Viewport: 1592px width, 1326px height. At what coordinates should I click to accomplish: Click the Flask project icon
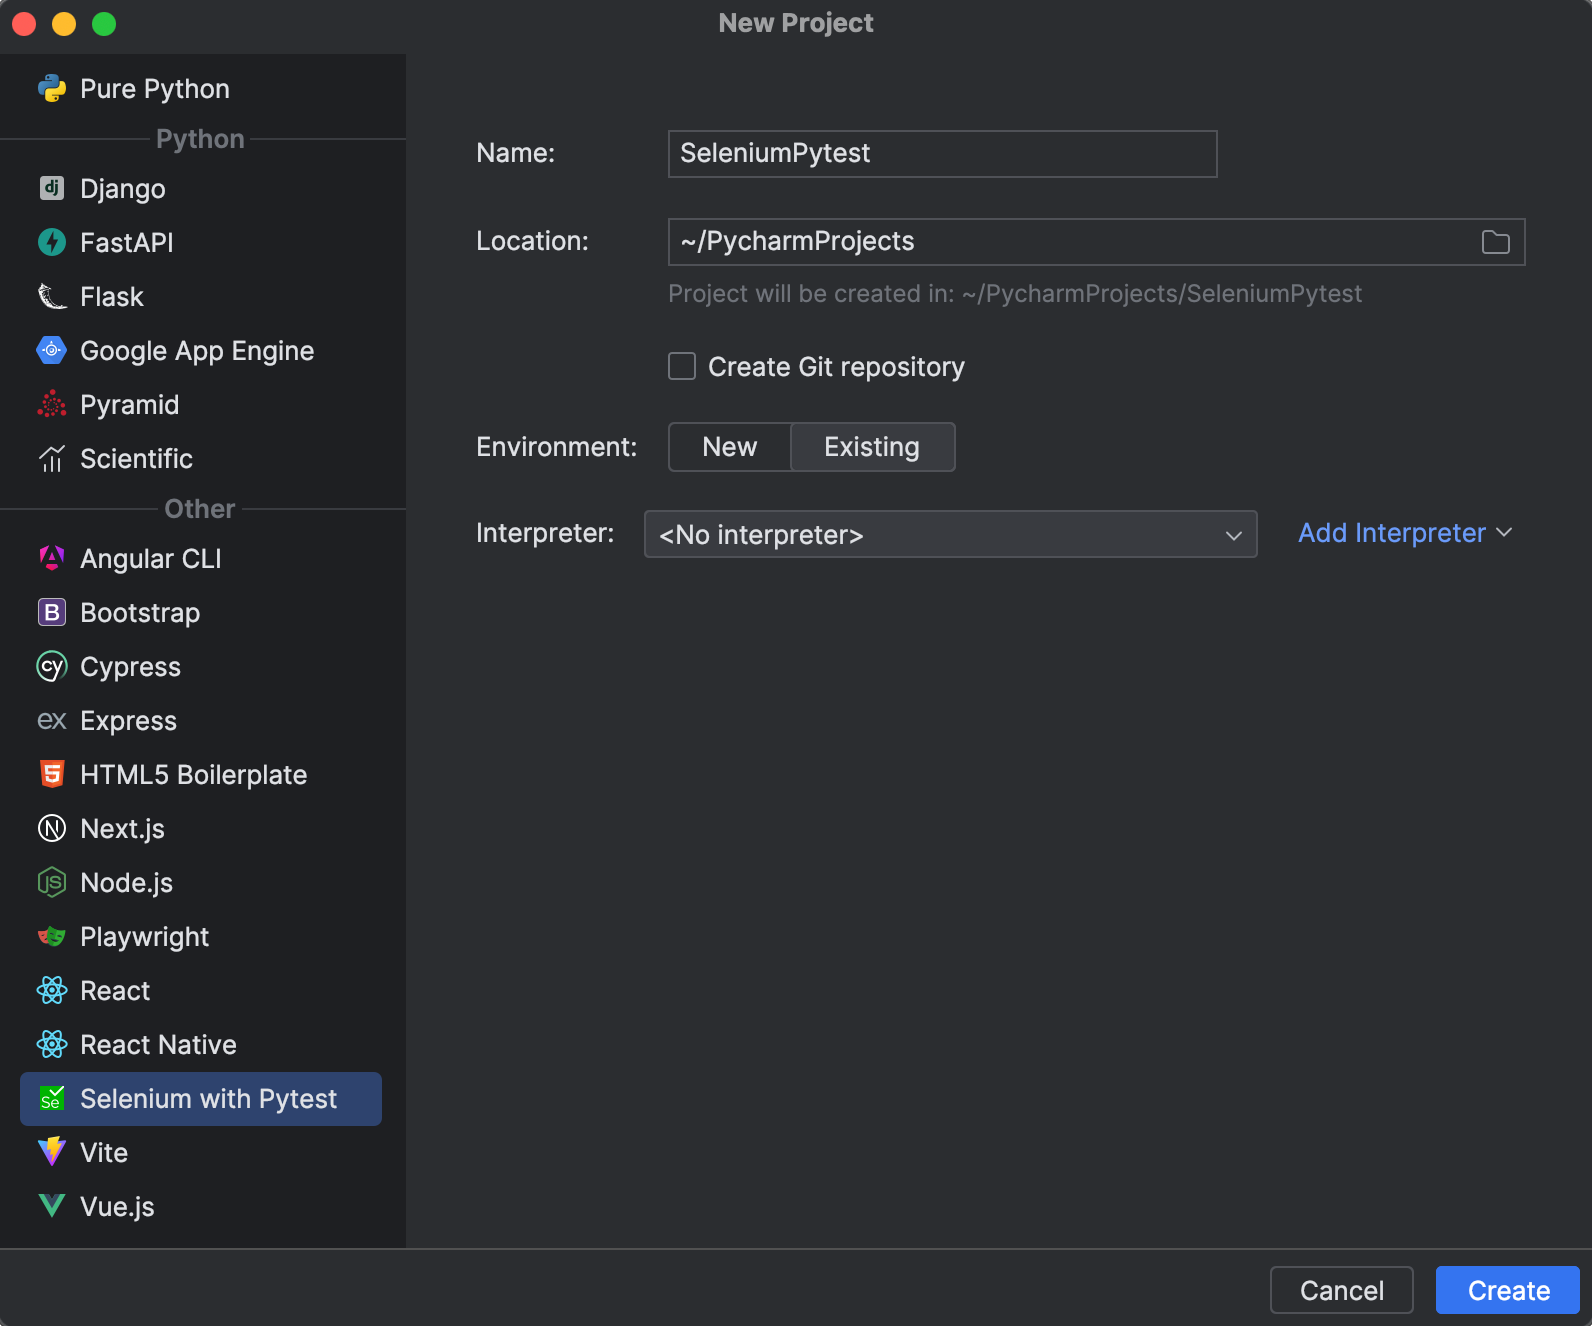(52, 296)
